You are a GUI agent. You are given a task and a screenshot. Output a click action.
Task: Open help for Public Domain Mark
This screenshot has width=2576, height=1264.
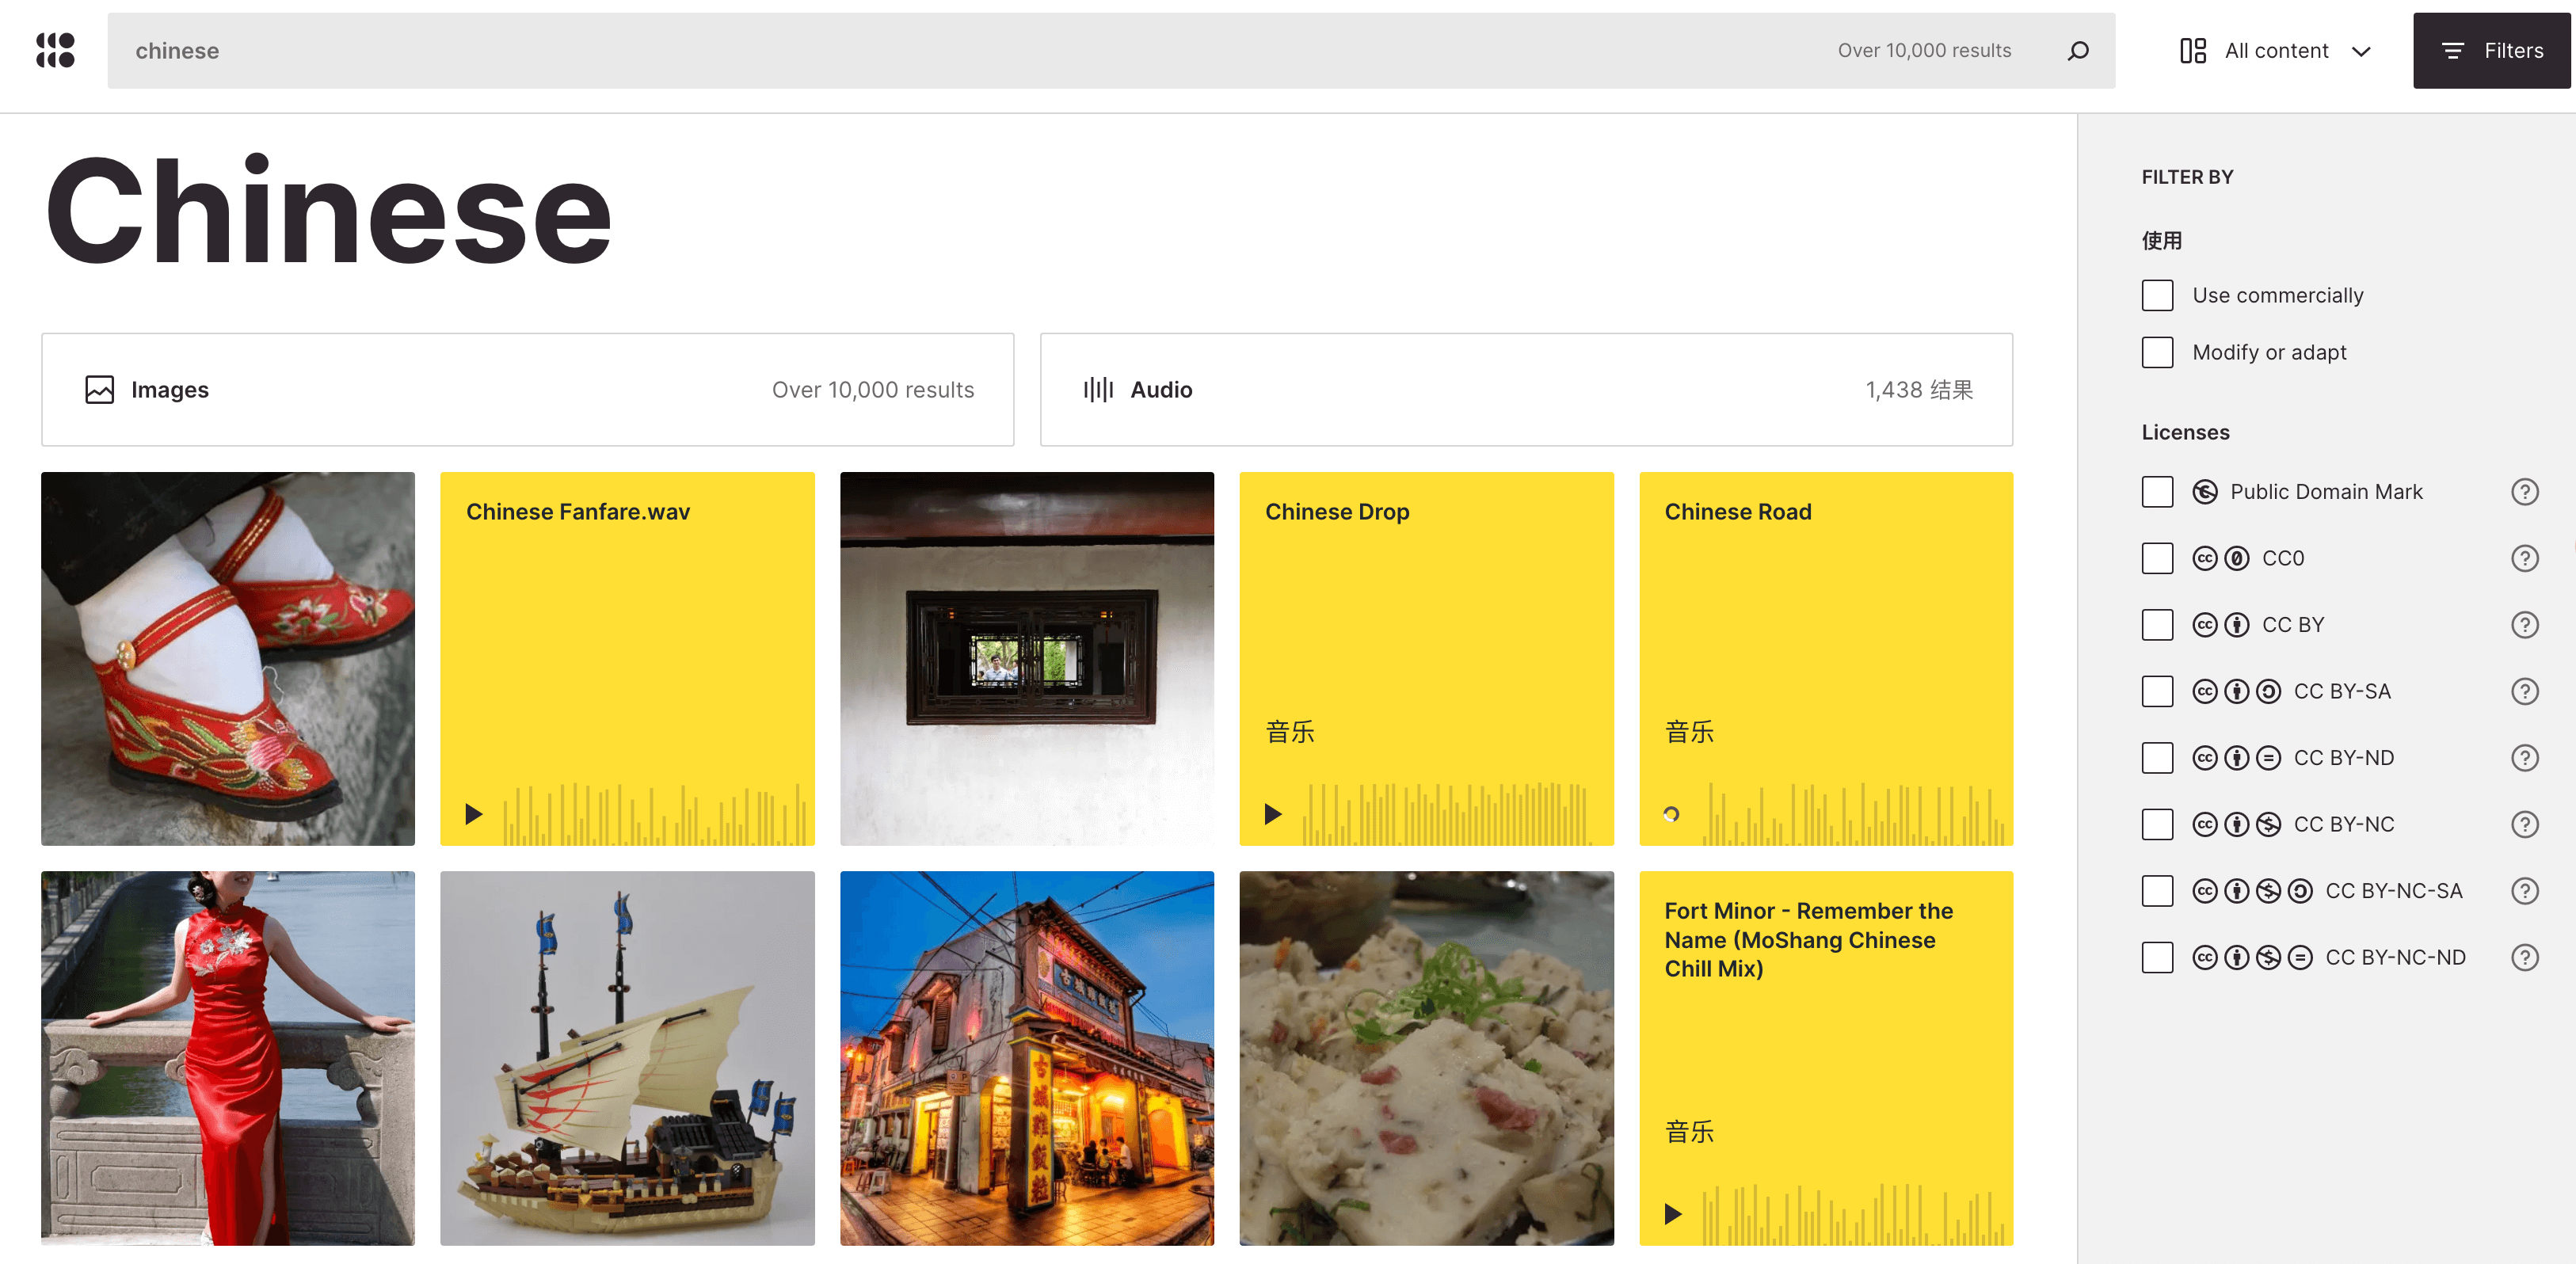(x=2524, y=491)
